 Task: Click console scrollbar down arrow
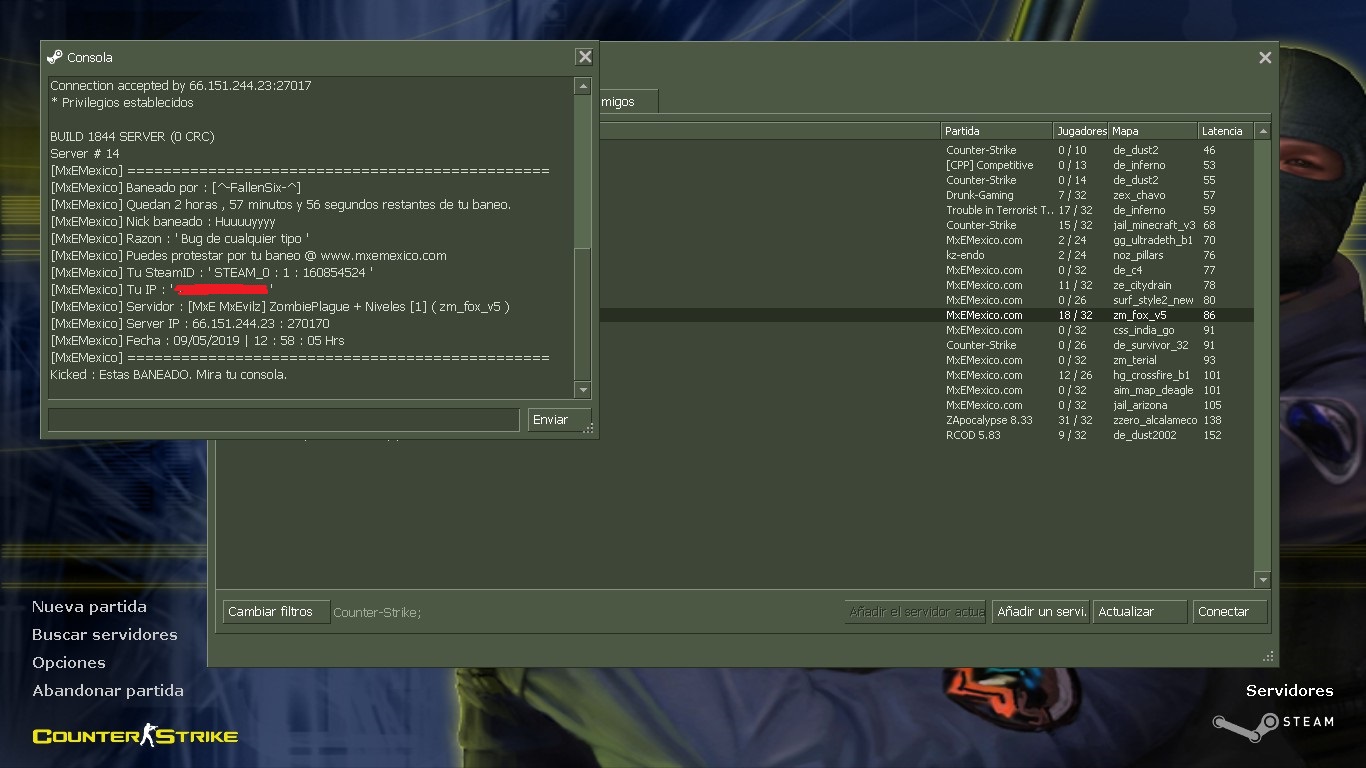pos(582,390)
